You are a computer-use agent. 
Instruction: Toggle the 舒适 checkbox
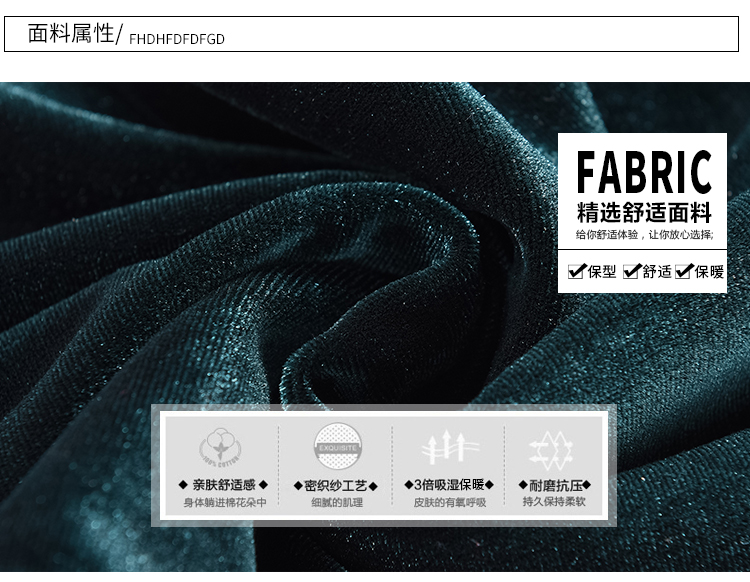[631, 271]
